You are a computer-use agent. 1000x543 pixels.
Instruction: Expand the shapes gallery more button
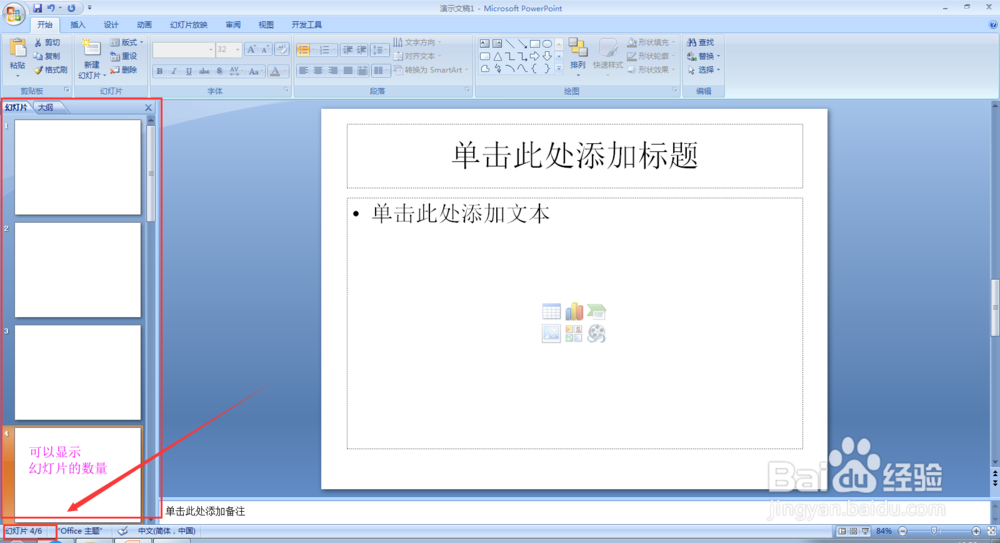(x=559, y=69)
